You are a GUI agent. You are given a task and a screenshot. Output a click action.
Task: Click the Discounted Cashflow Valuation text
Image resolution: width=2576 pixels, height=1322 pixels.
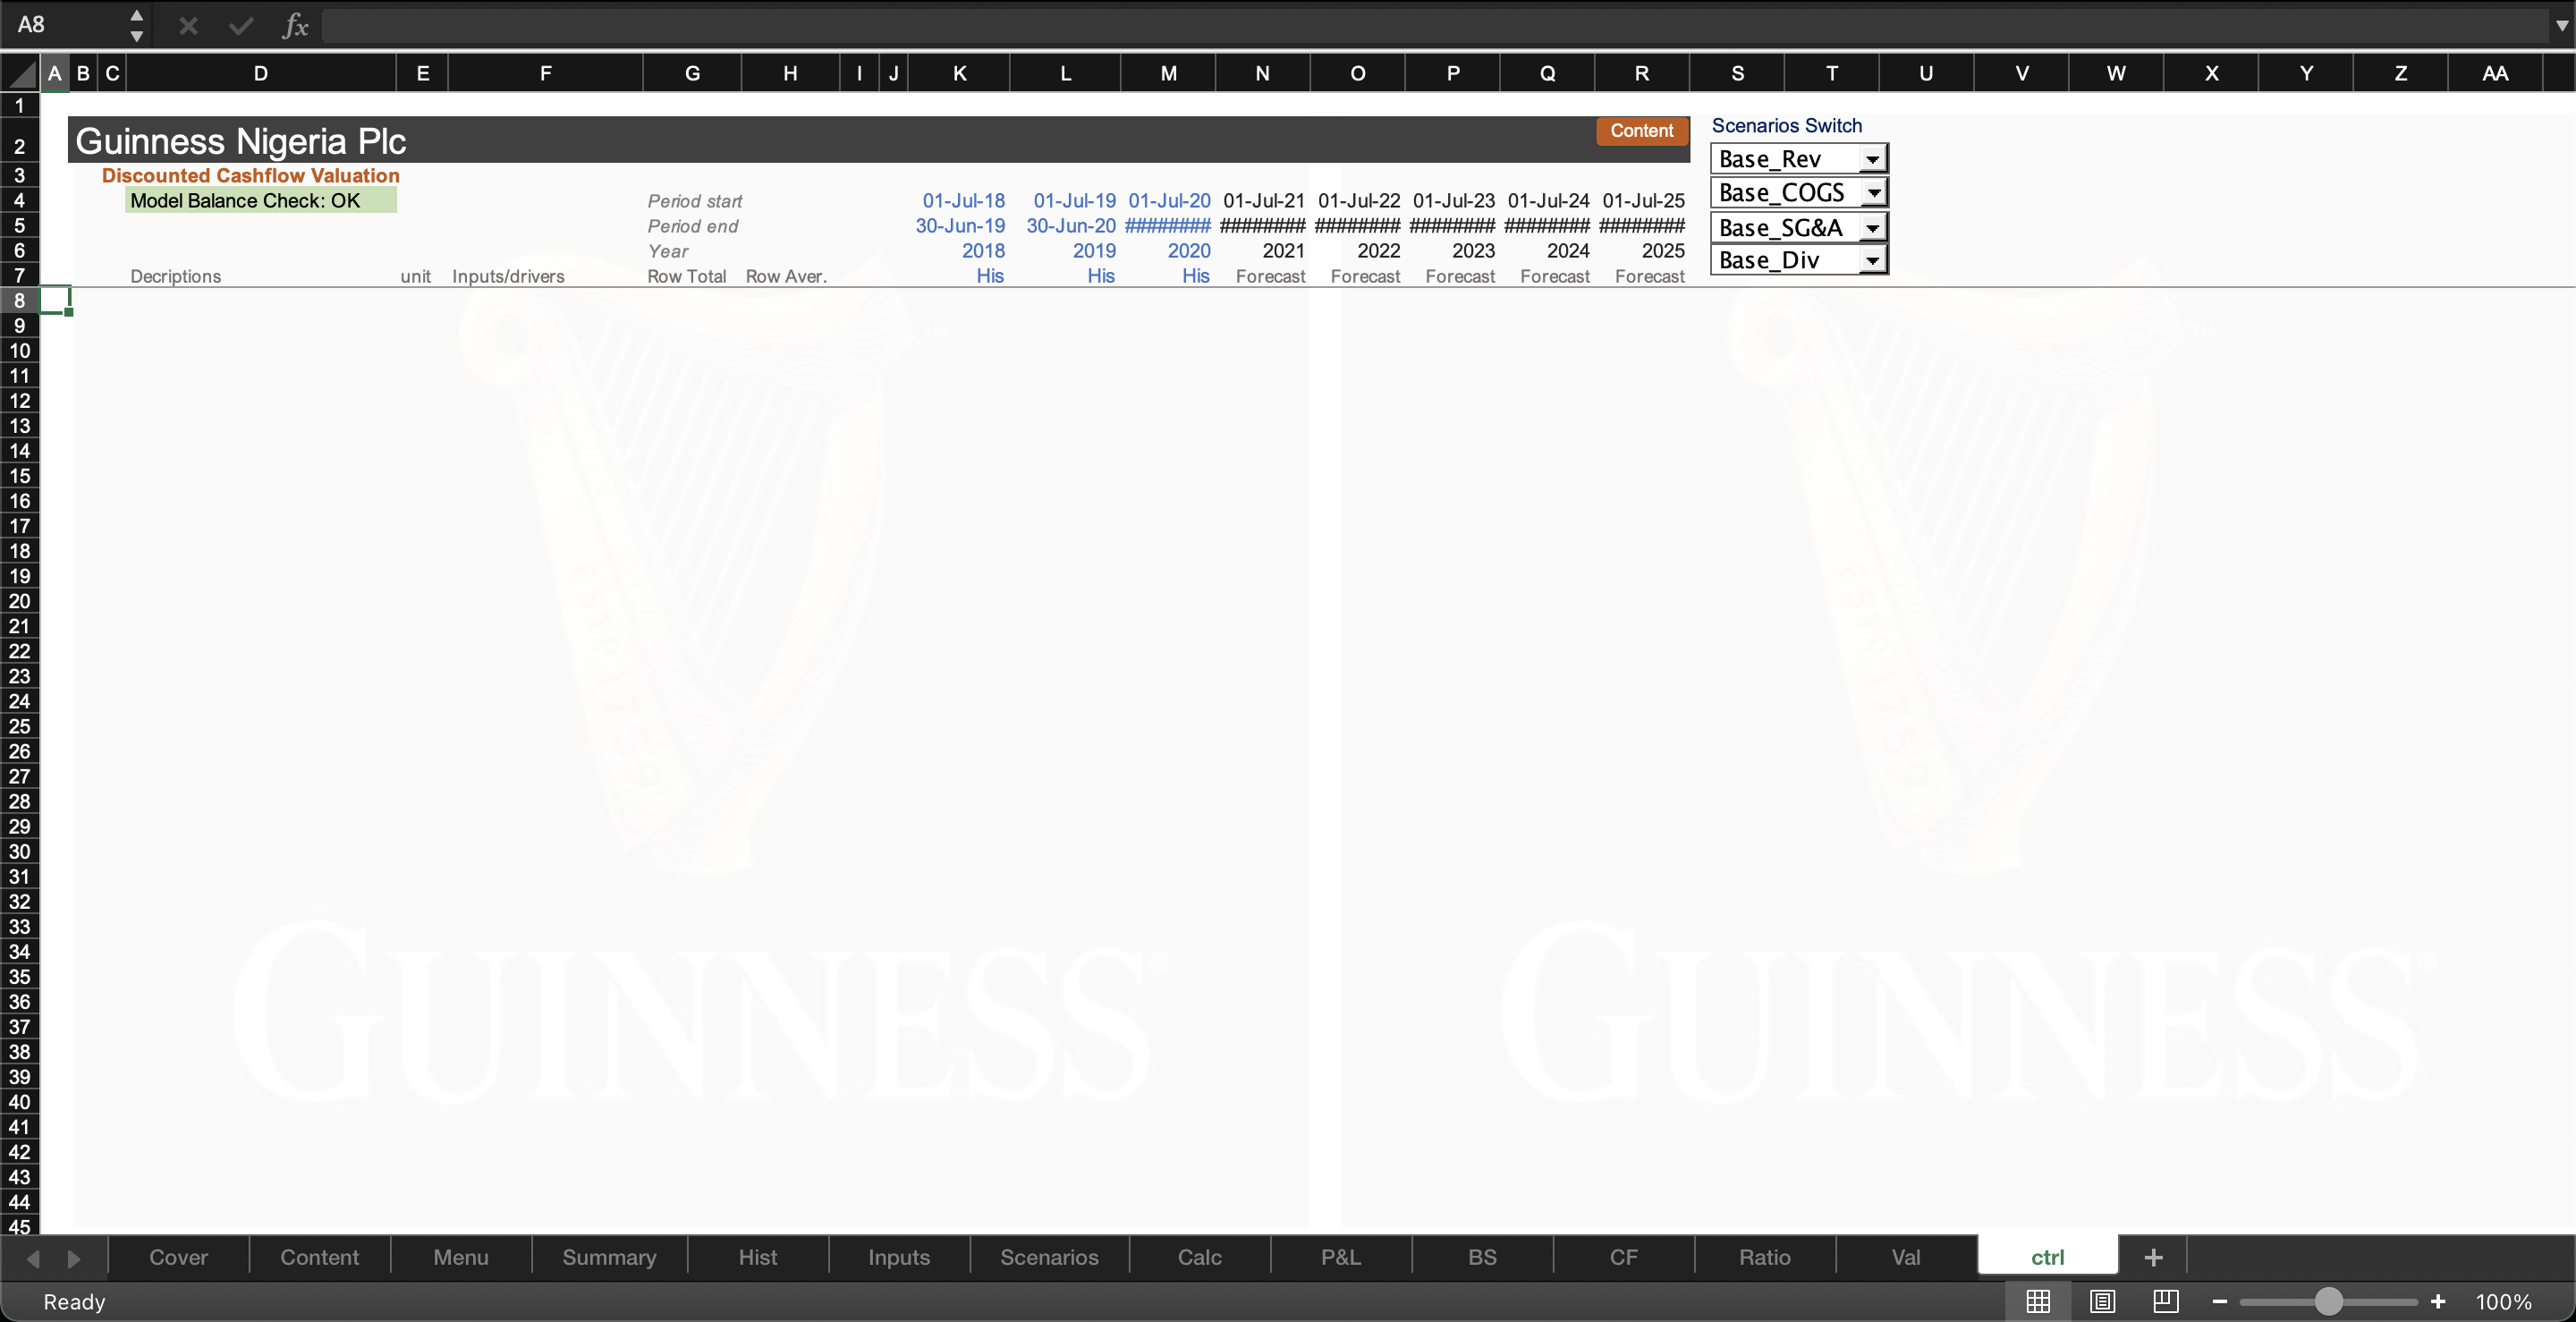tap(250, 175)
